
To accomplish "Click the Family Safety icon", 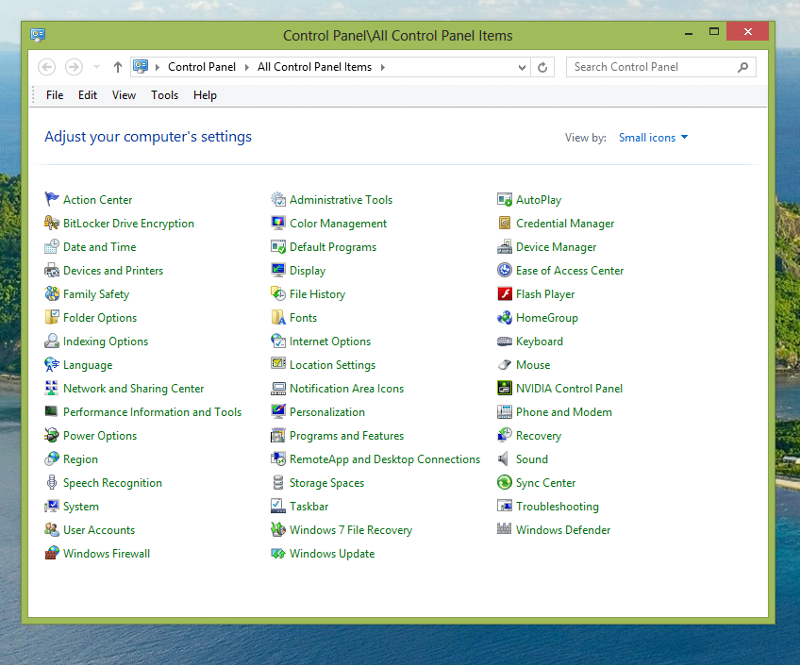I will [x=52, y=293].
